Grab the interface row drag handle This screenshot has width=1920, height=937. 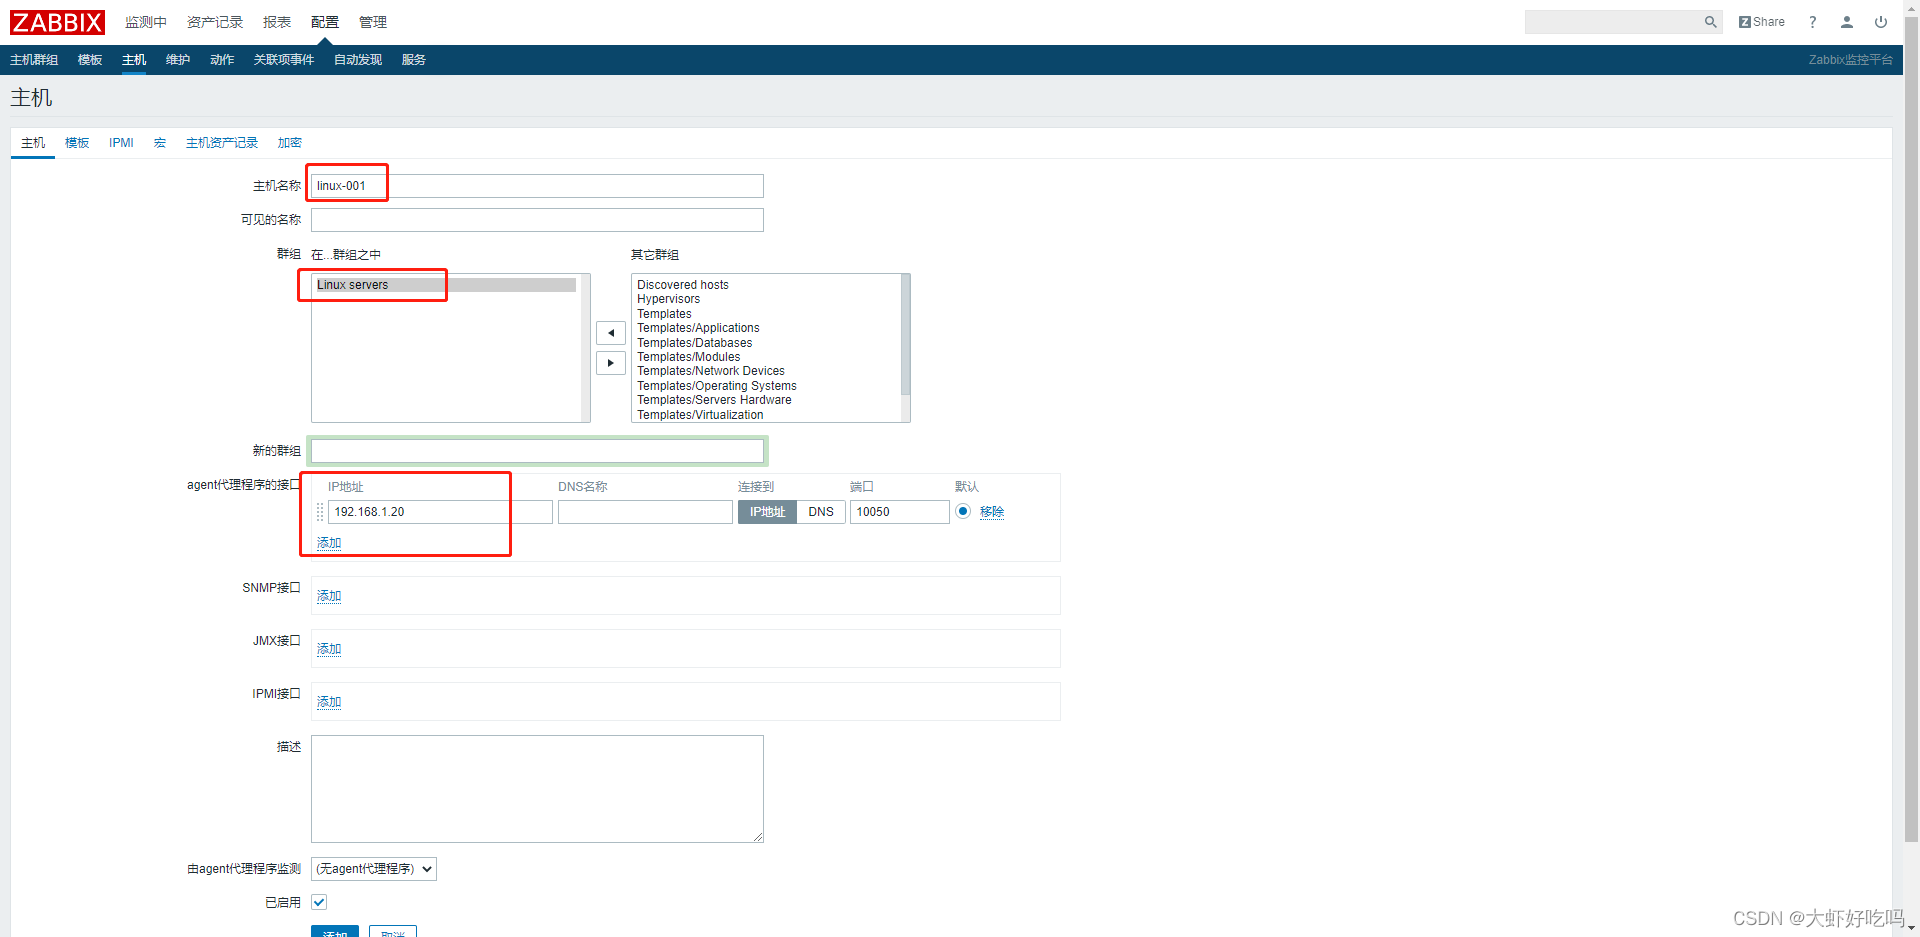tap(320, 512)
